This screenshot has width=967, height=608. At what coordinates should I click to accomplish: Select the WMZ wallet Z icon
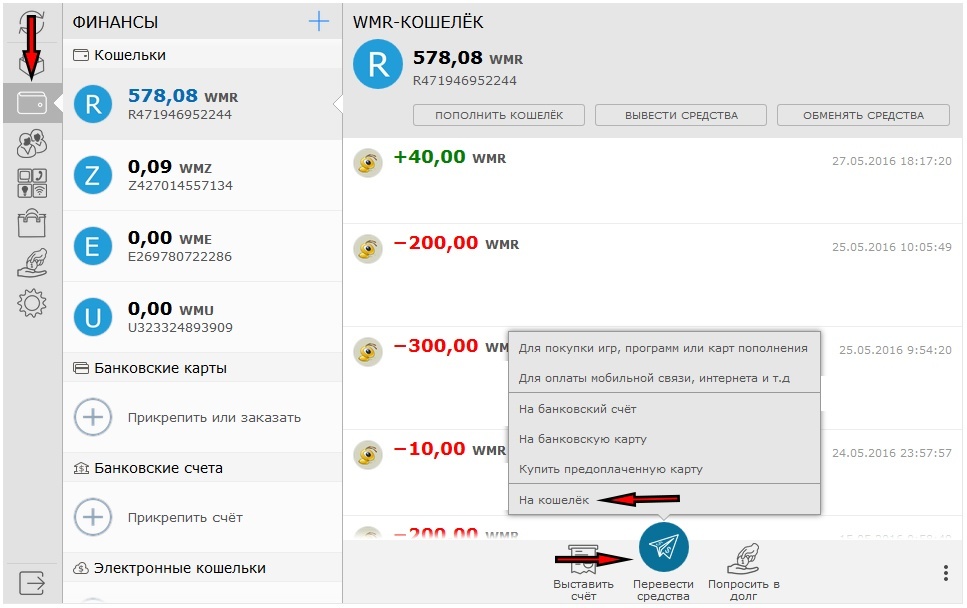click(93, 175)
